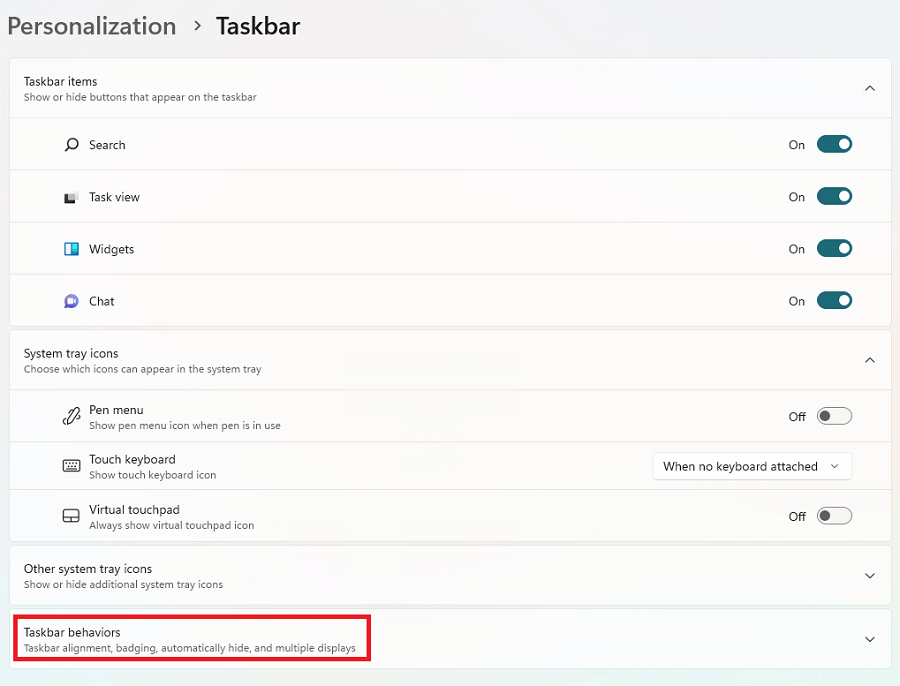Click the Search row label
This screenshot has height=686, width=900.
107,145
